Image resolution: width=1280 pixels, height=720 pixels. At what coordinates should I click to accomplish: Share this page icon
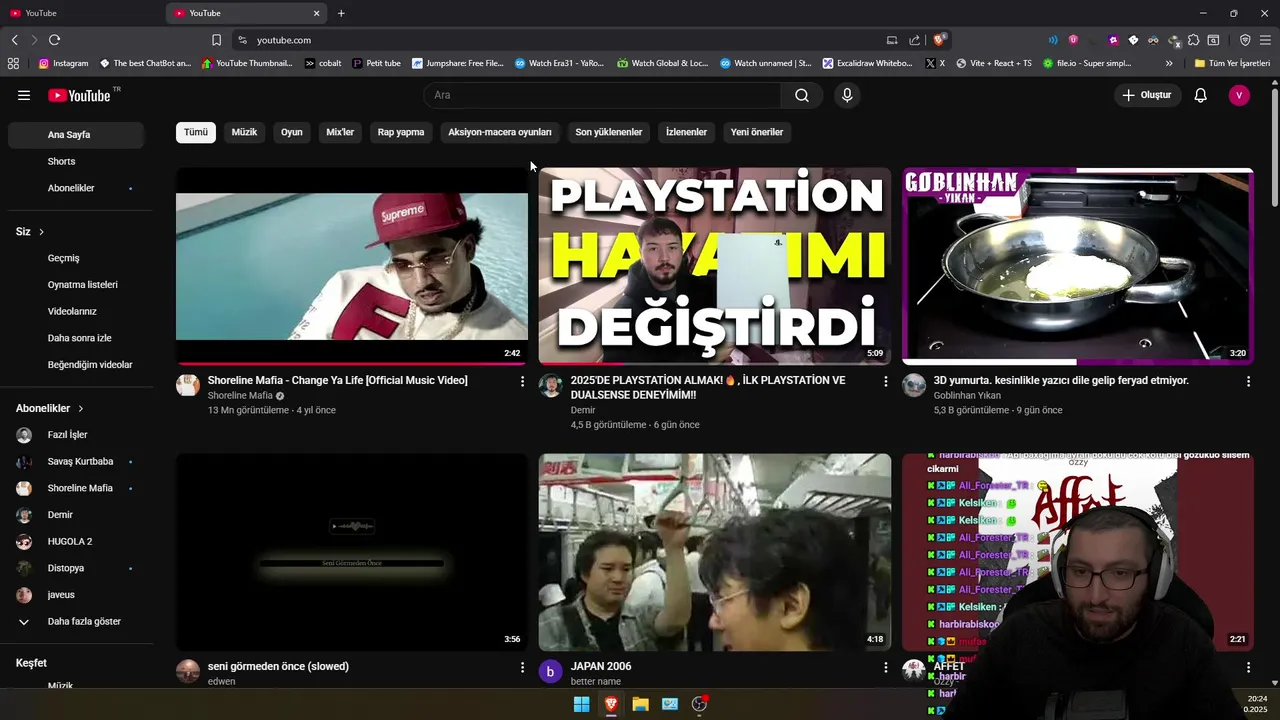[x=914, y=40]
